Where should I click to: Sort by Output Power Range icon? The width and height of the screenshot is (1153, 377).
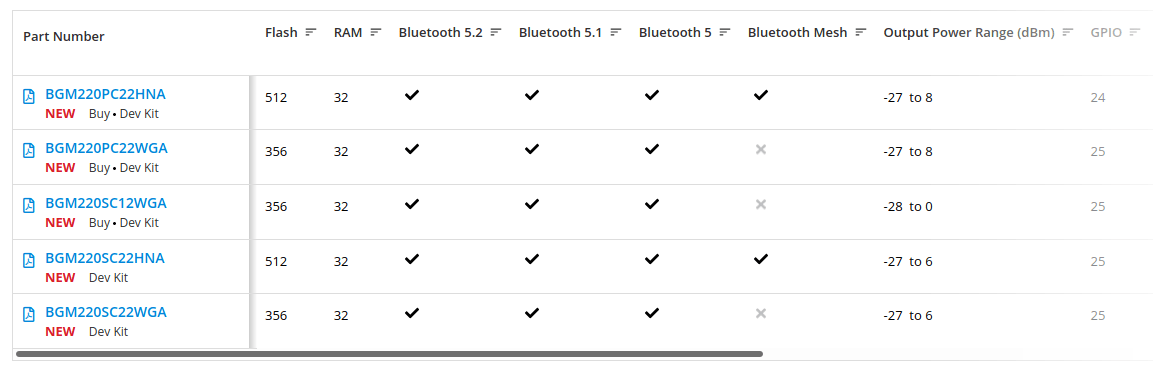tap(1068, 32)
